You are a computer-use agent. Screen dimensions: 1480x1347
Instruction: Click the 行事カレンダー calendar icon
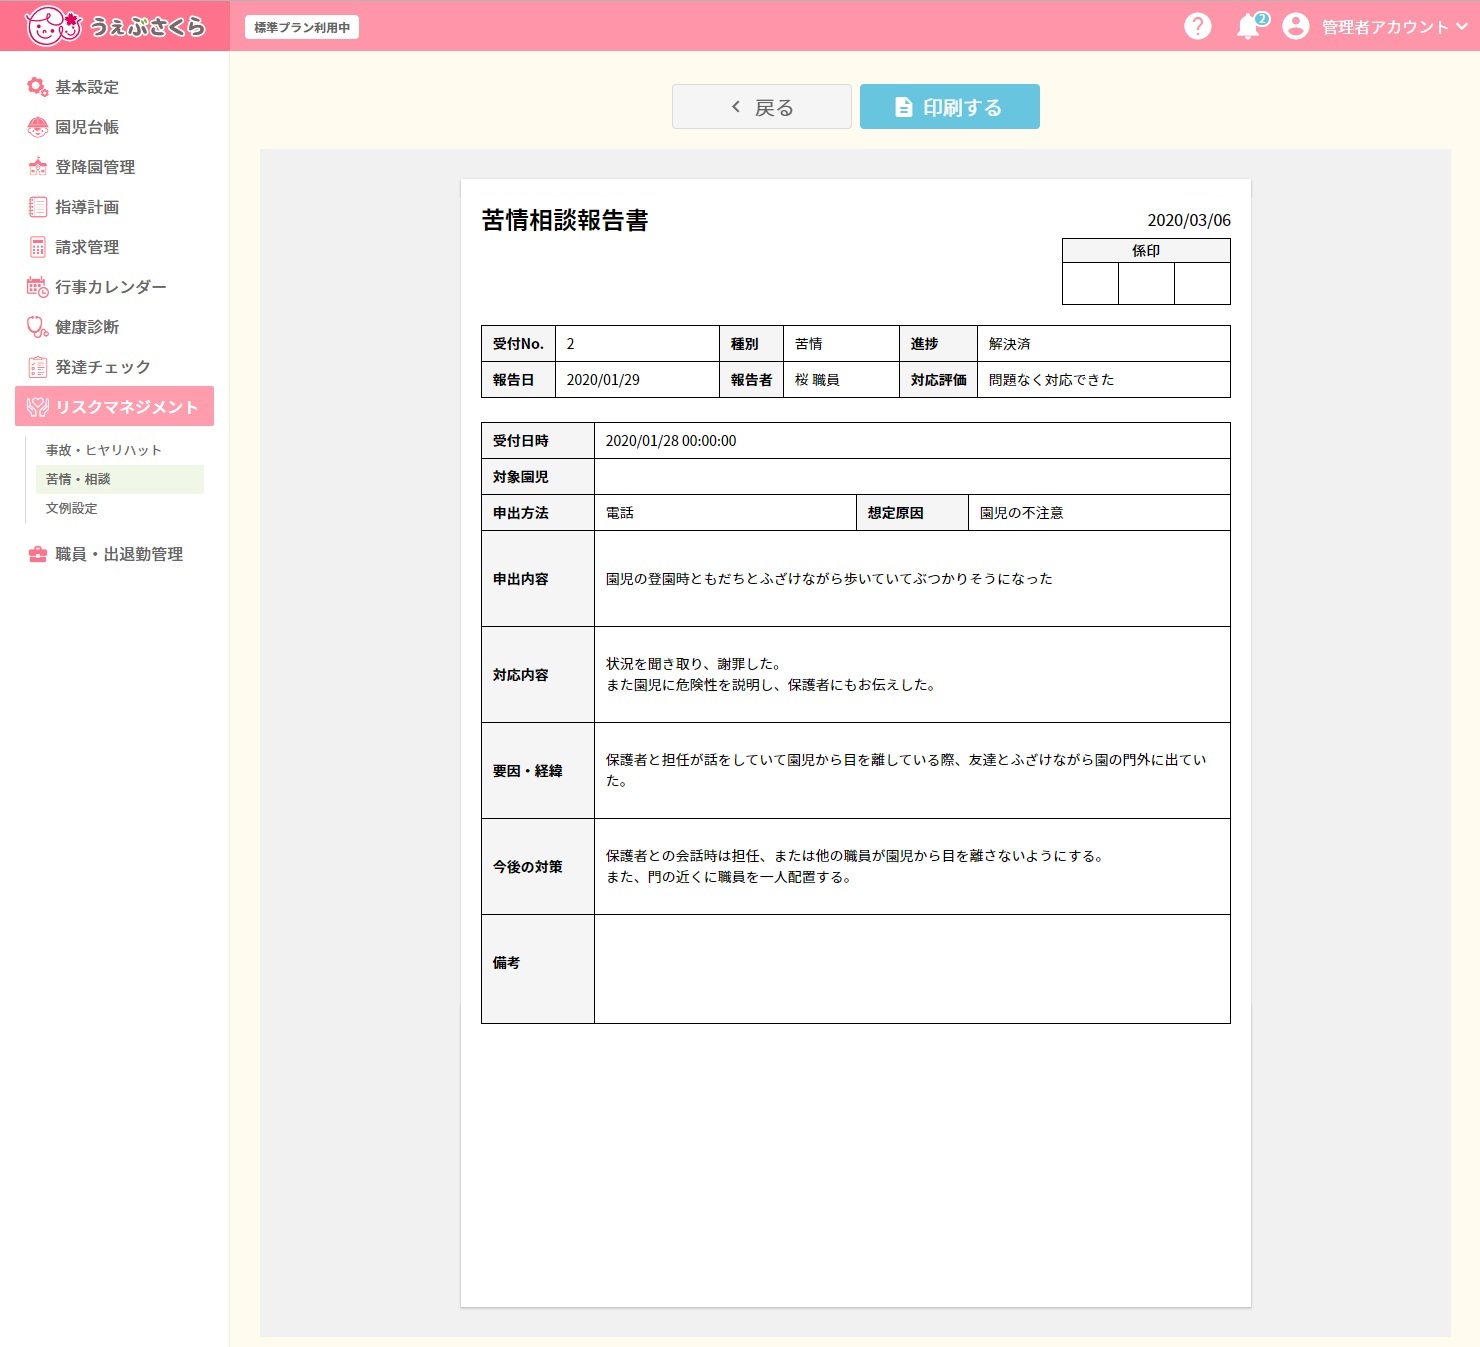[x=38, y=287]
